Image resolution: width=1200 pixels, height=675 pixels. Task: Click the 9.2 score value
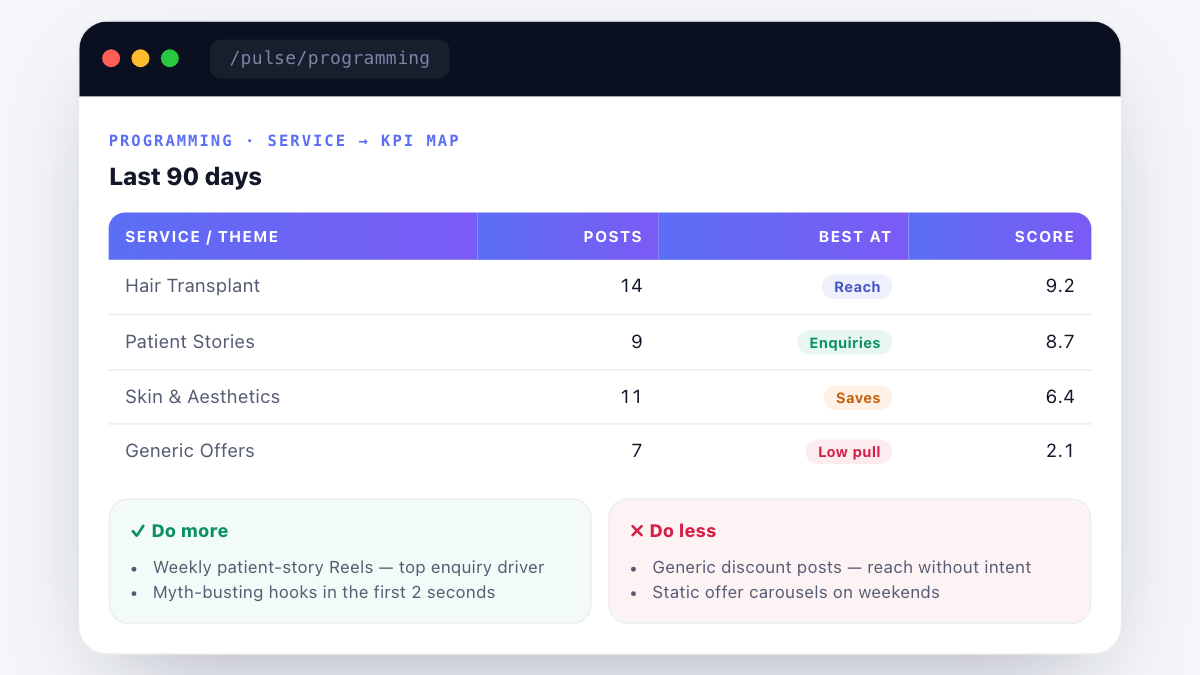1060,286
